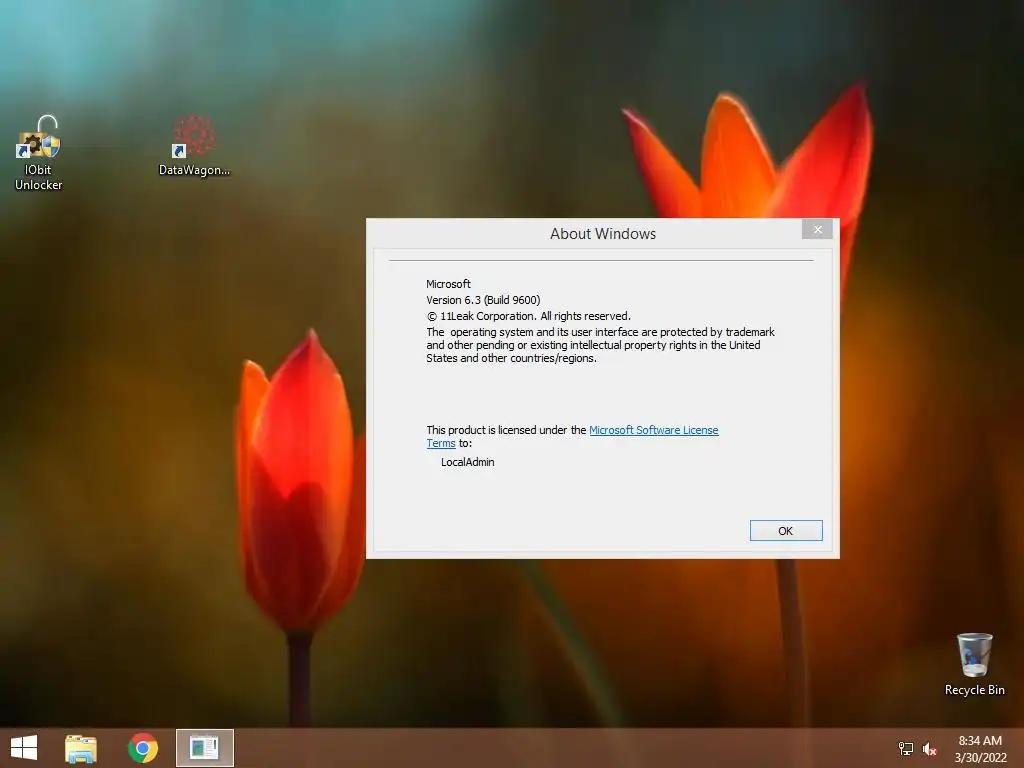Click the 'Recycle Bin' label text
1024x768 pixels.
click(x=974, y=690)
